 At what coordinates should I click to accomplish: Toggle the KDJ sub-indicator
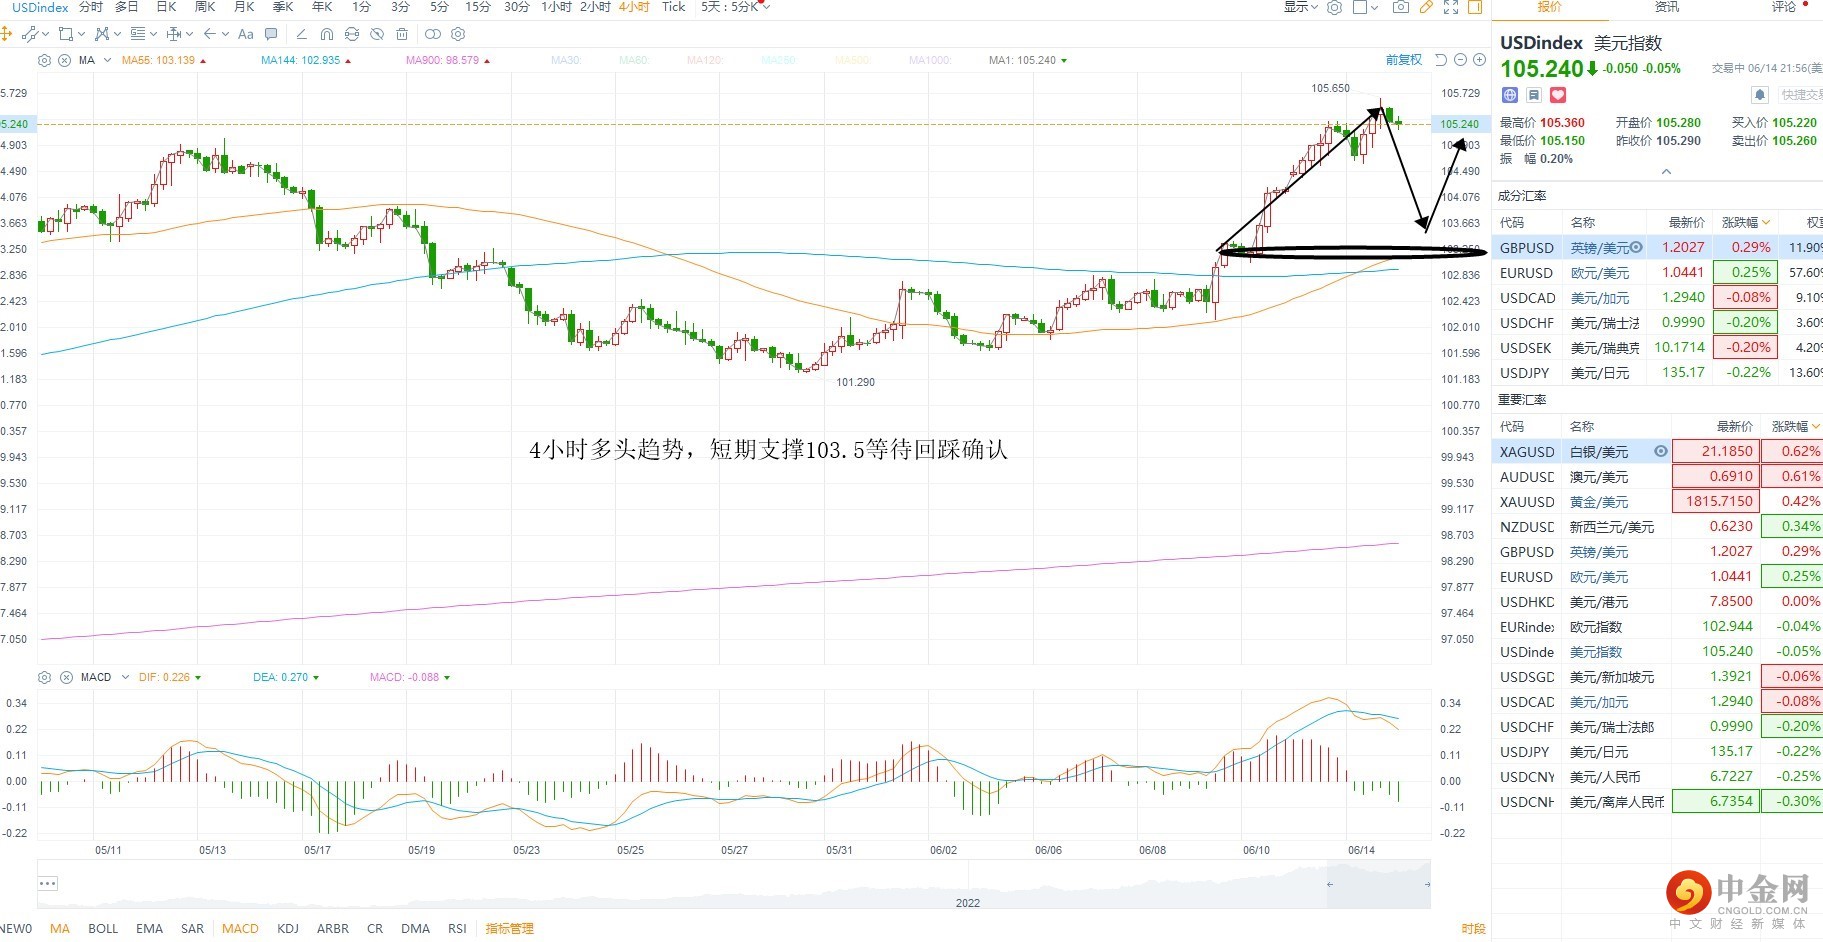pos(287,928)
